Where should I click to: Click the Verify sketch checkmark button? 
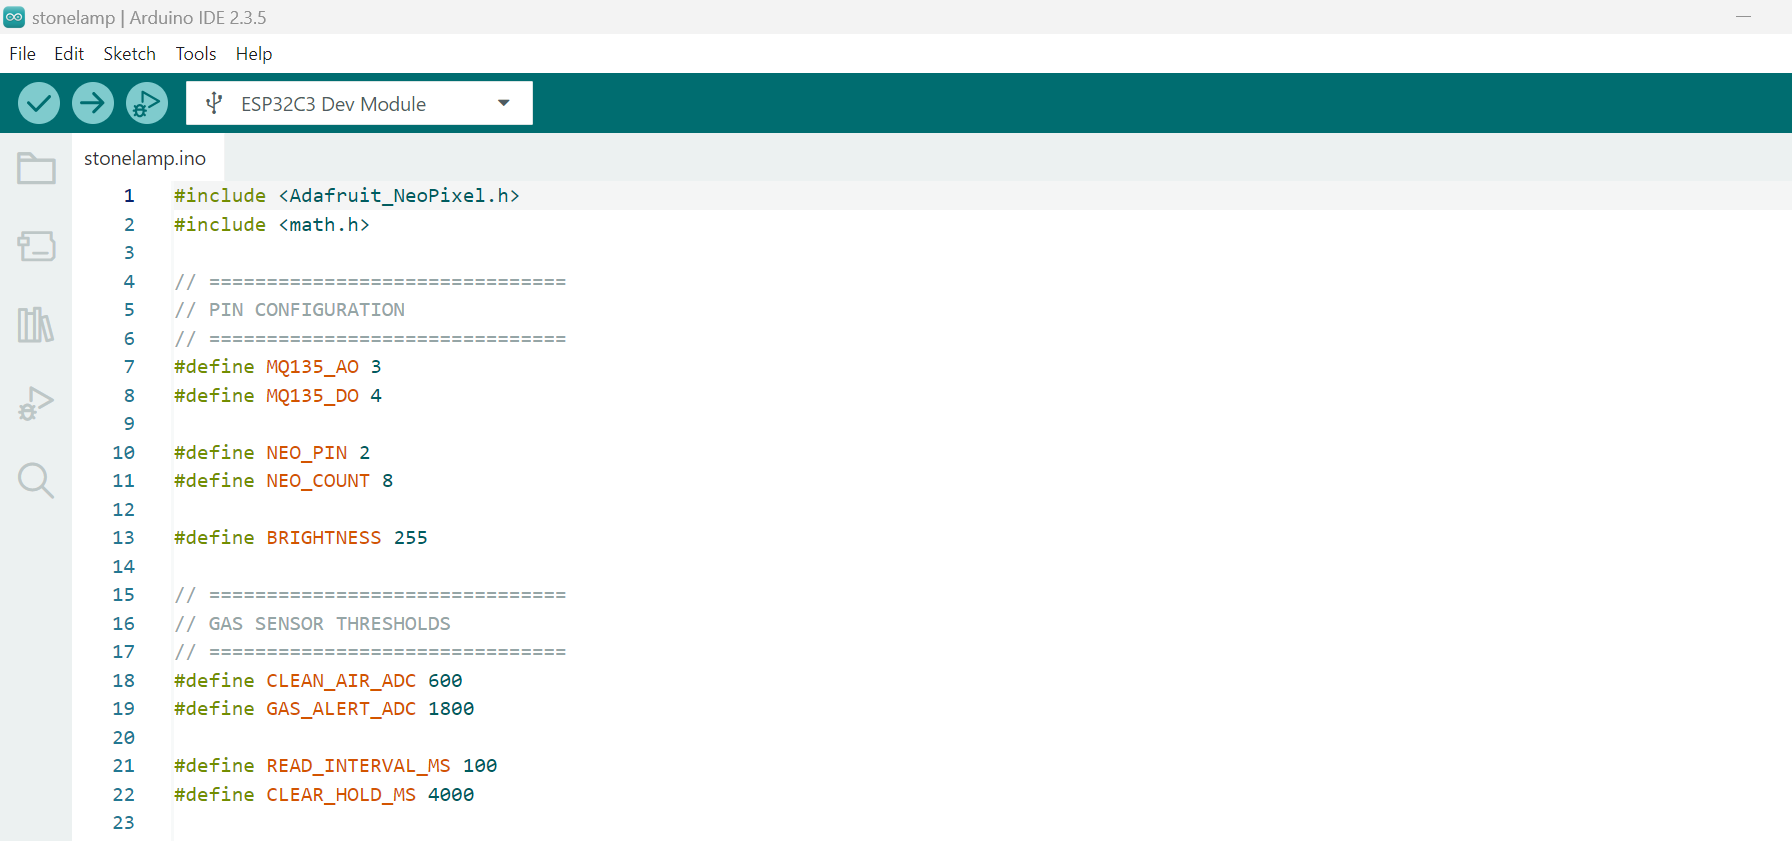(x=39, y=103)
